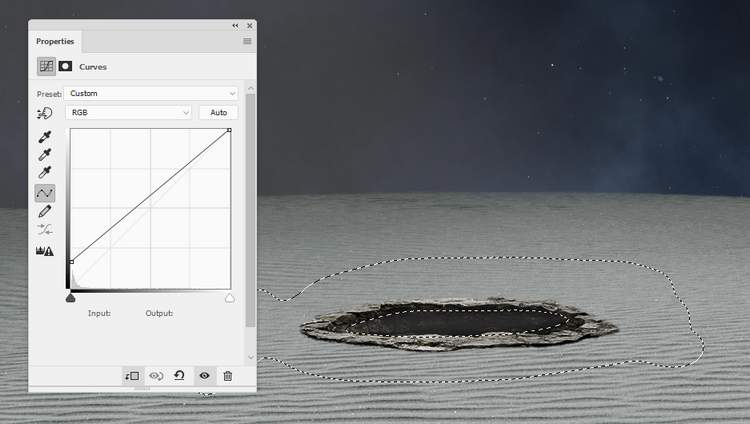Select the layer mask icon next to Curves
750x424 pixels.
[65, 66]
